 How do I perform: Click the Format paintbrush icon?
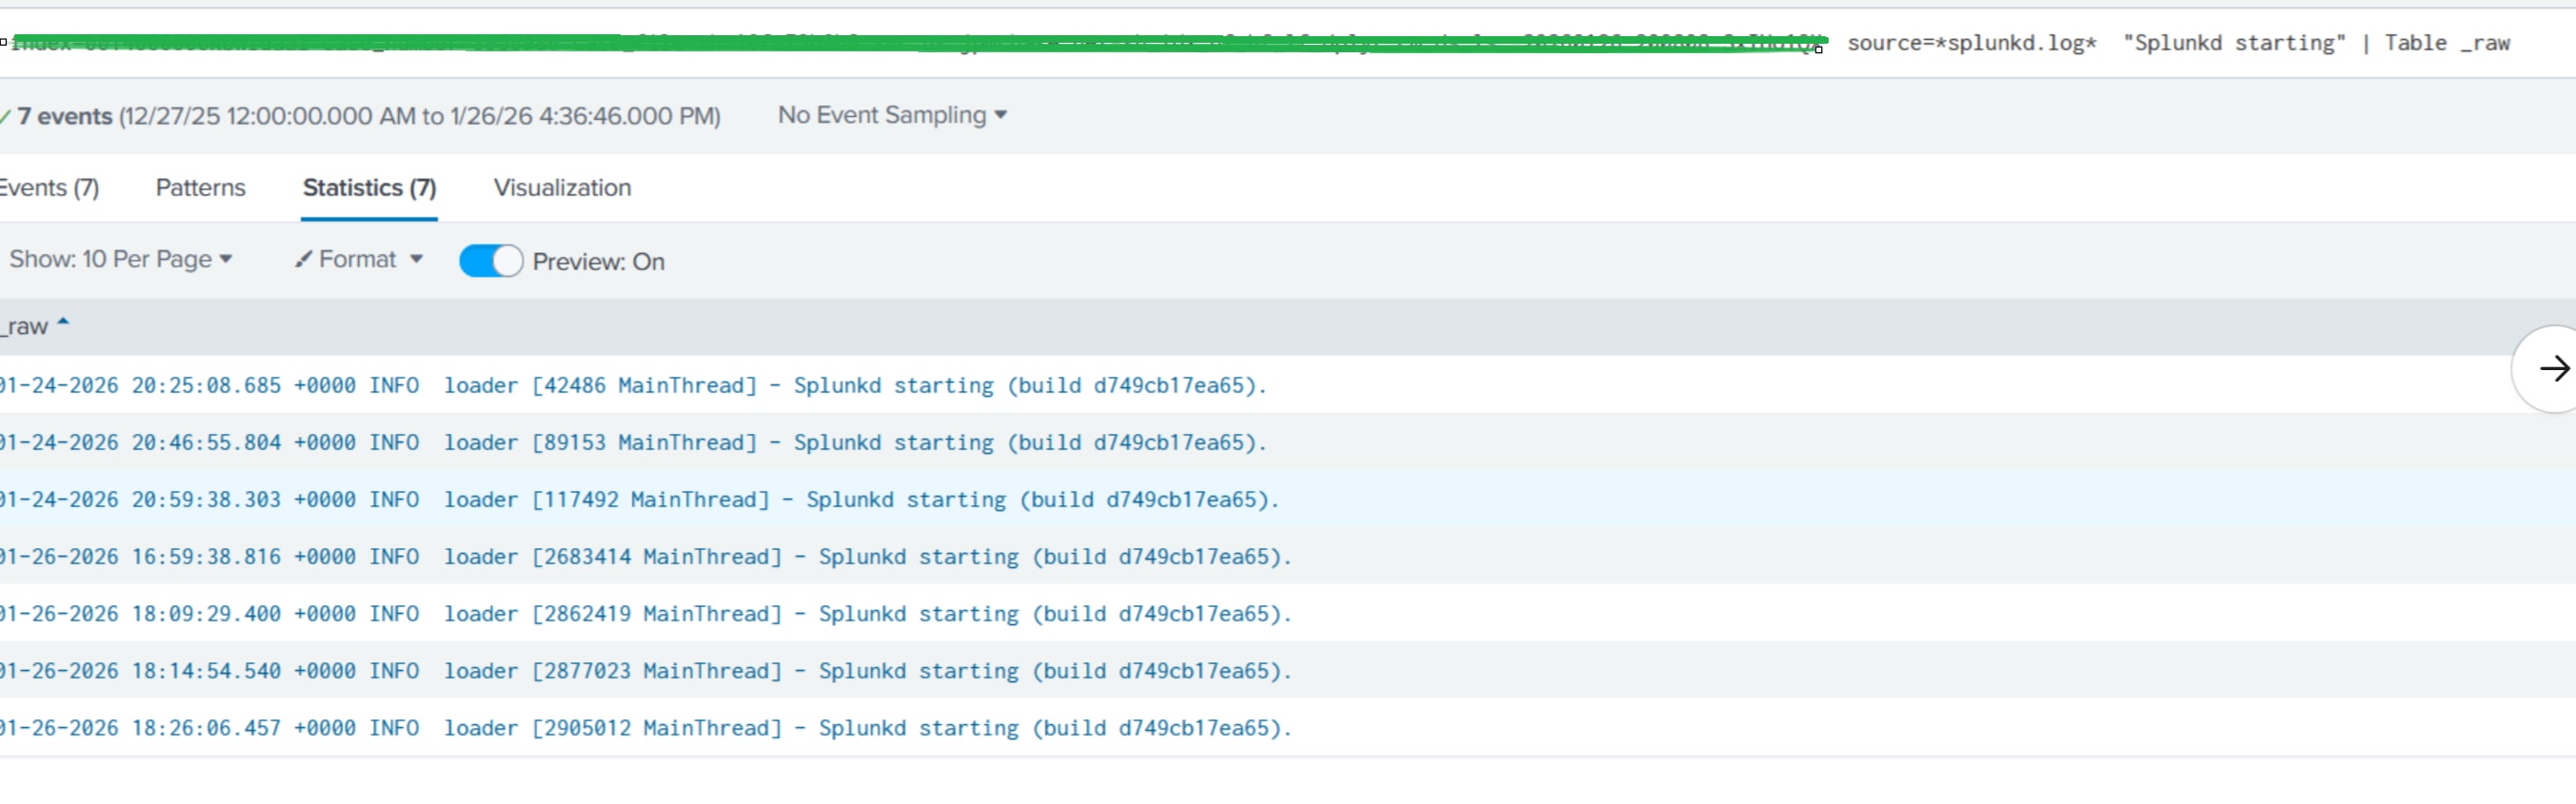pyautogui.click(x=303, y=260)
